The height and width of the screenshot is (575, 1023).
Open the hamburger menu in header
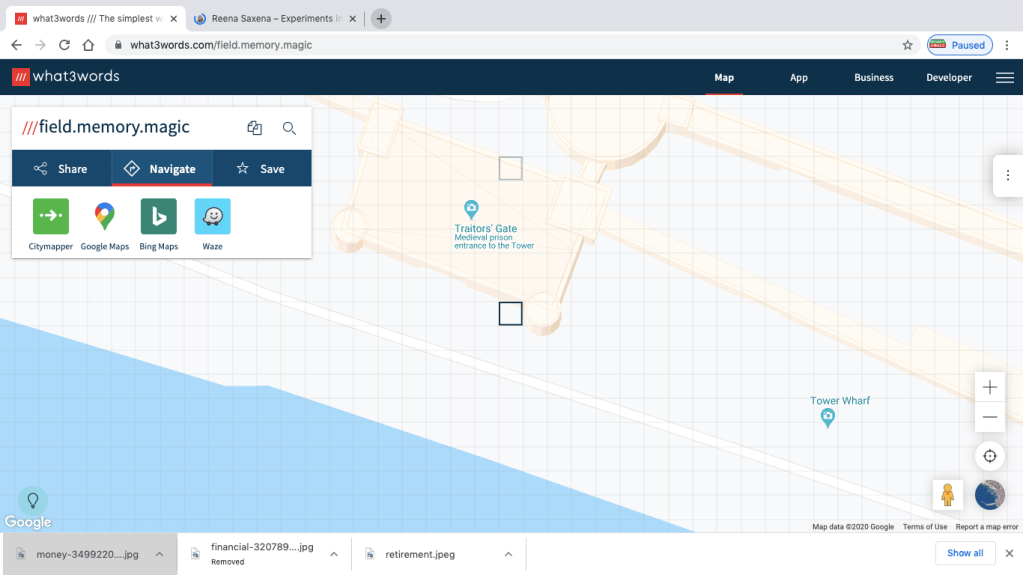tap(1004, 78)
